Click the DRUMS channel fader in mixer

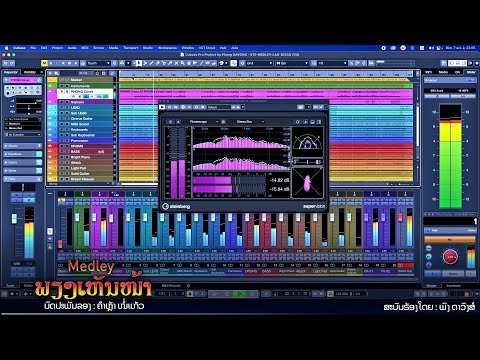(247, 218)
